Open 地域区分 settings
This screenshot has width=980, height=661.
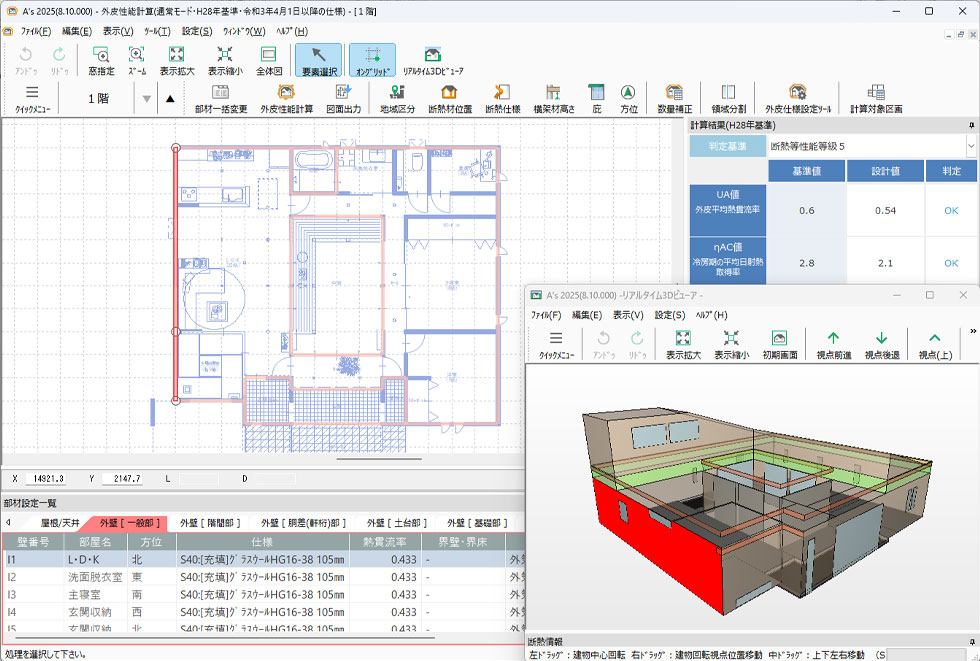[x=398, y=99]
